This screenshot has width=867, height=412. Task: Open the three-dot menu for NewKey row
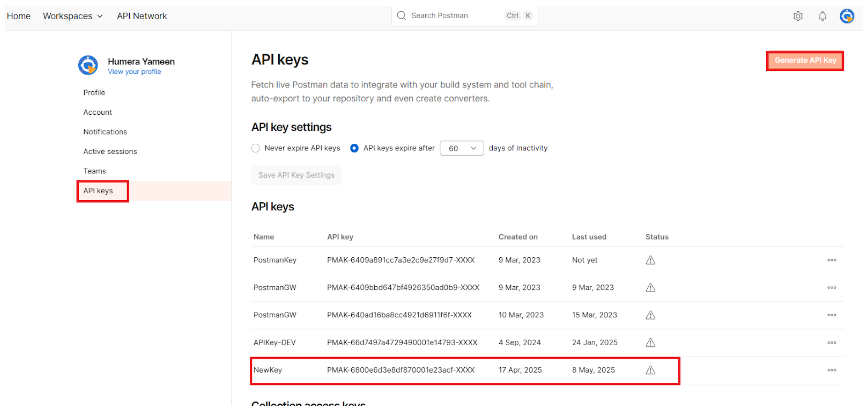click(x=831, y=370)
